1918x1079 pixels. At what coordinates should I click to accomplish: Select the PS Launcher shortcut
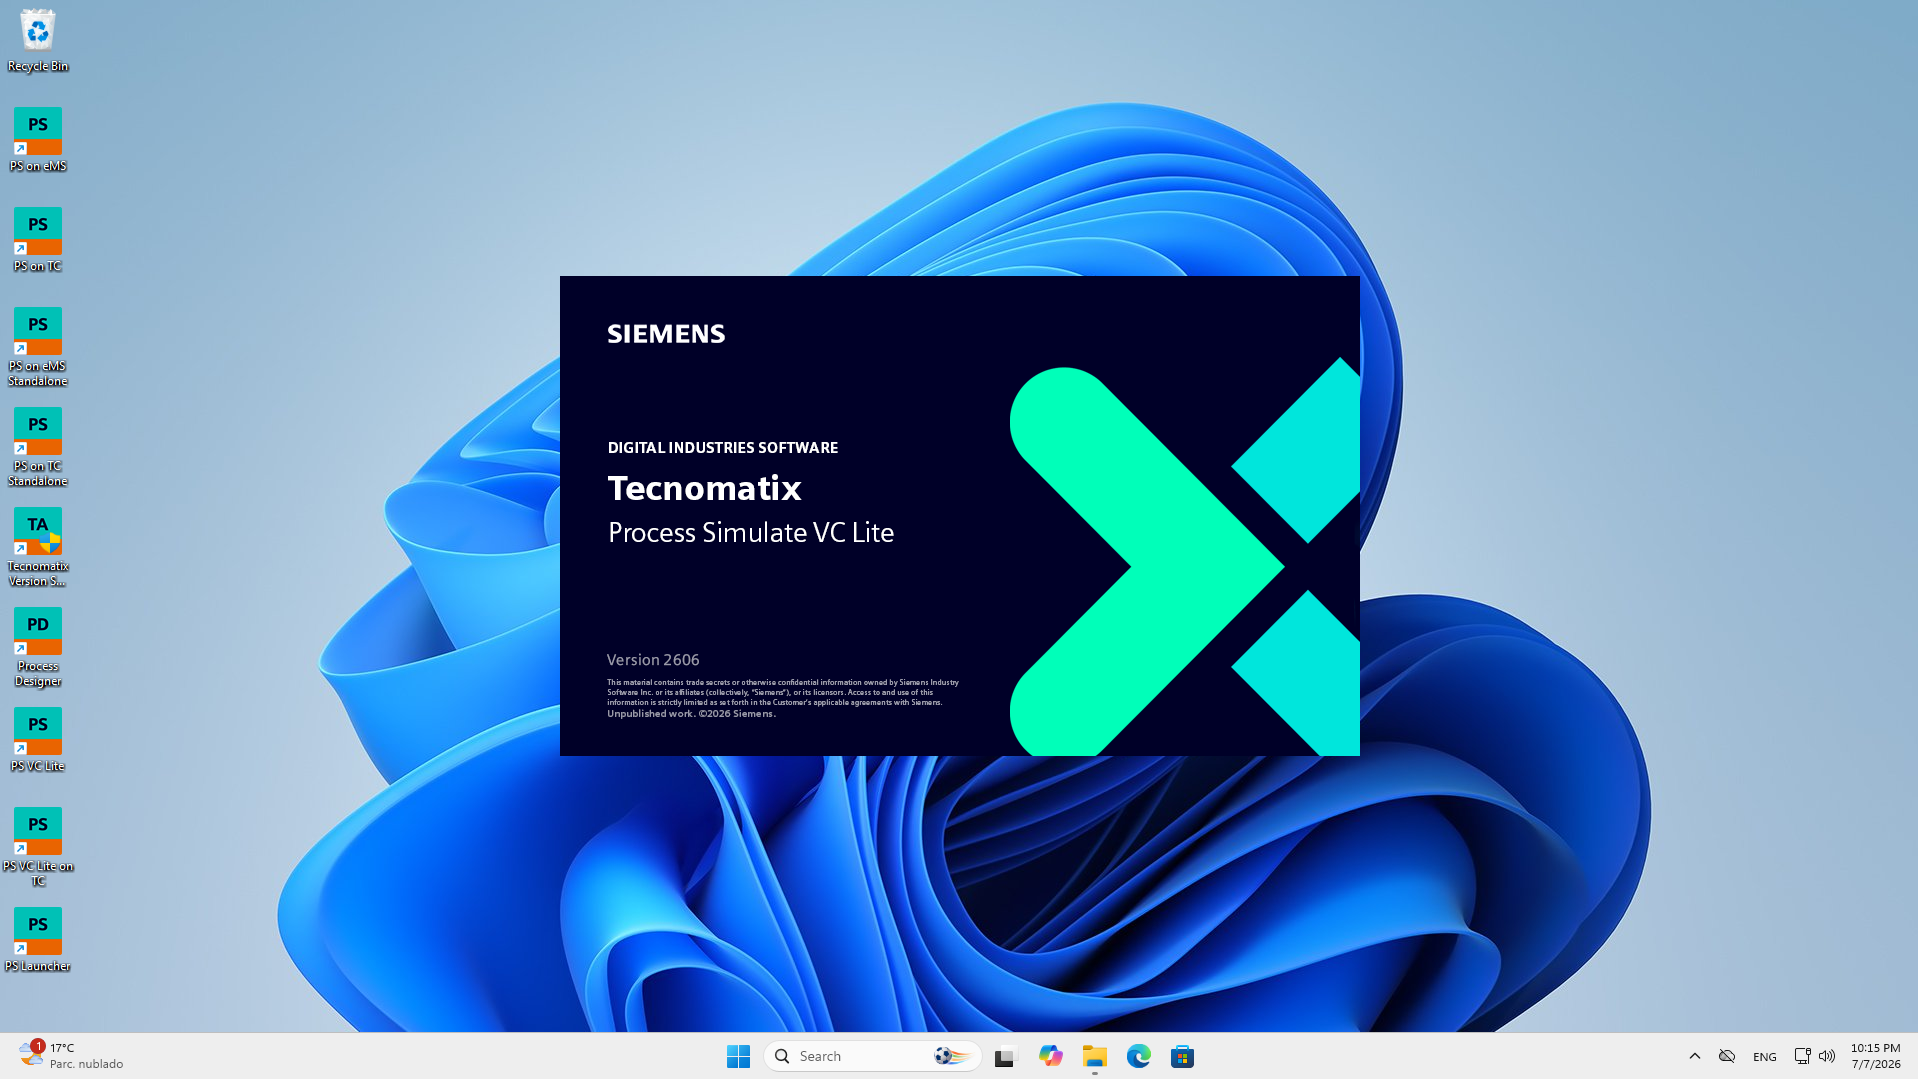pyautogui.click(x=38, y=940)
